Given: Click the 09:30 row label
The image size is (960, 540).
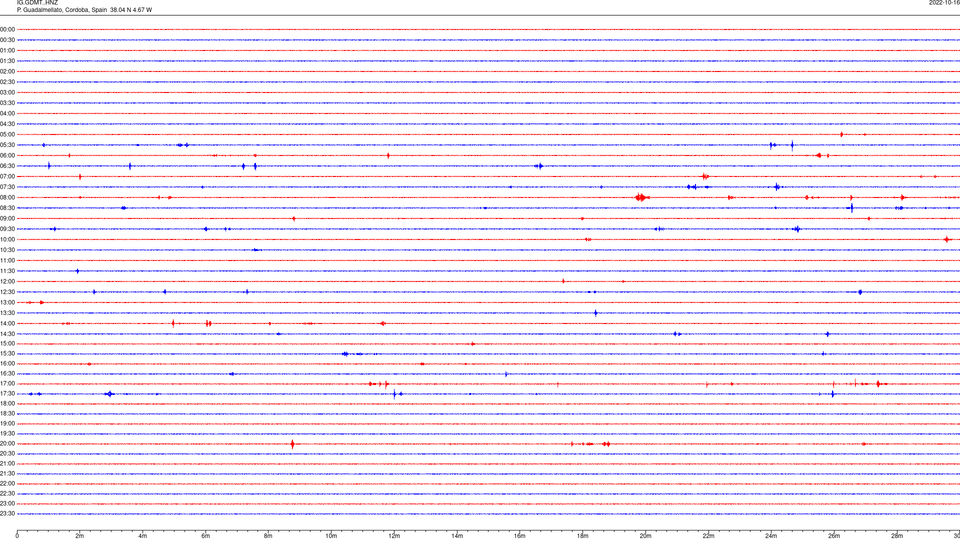Looking at the screenshot, I should (x=7, y=229).
